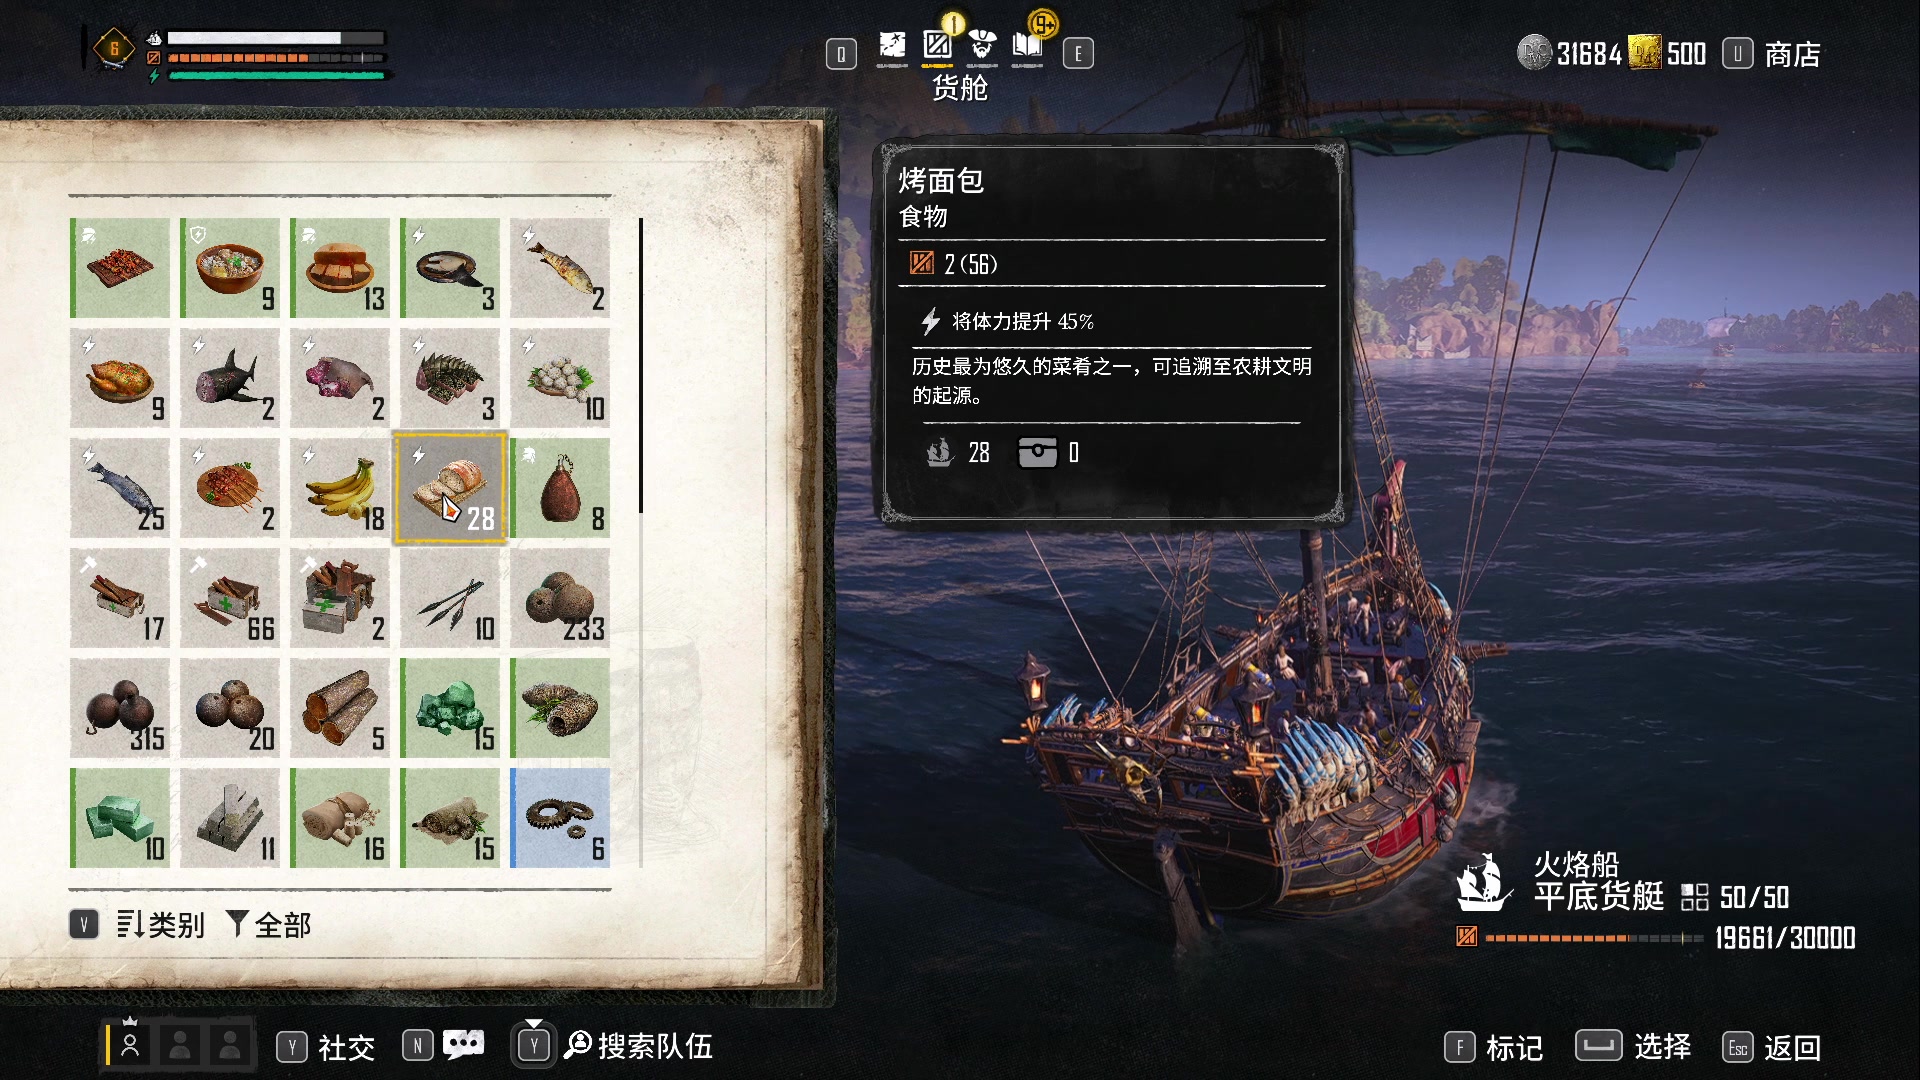This screenshot has height=1080, width=1920.
Task: Choose the wooden logs item
Action: 340,708
